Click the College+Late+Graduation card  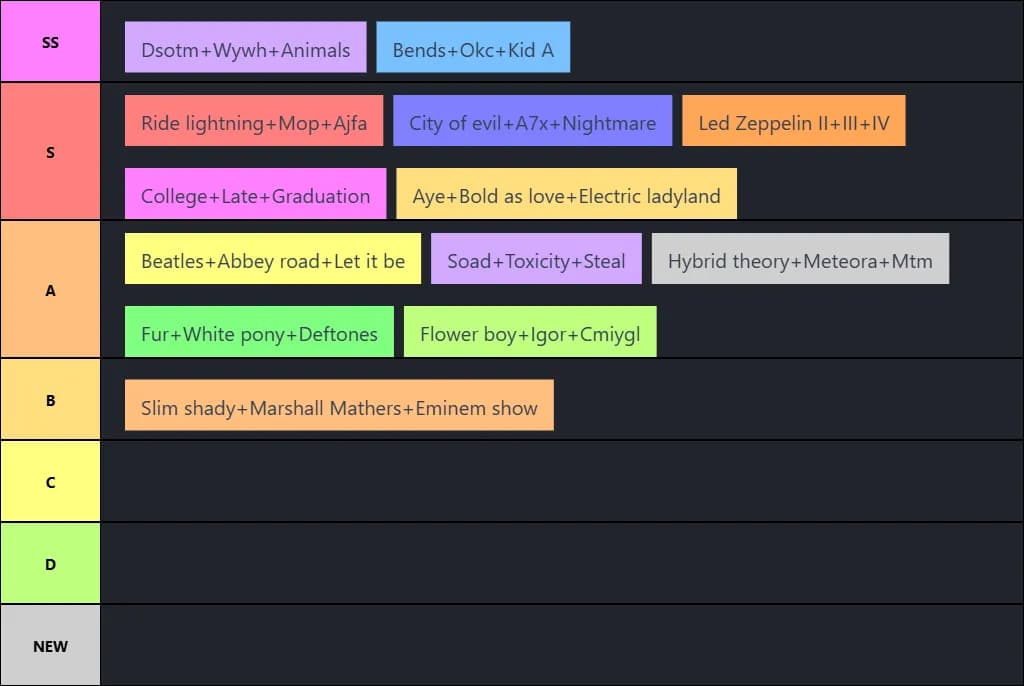255,195
